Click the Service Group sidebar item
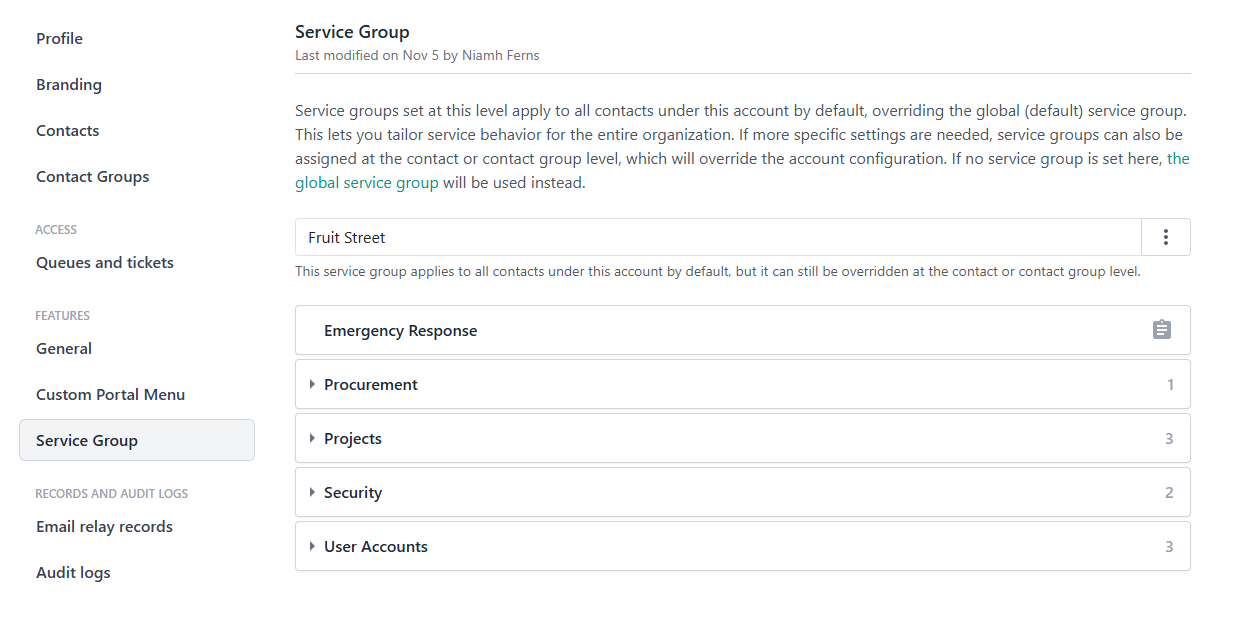The height and width of the screenshot is (630, 1253). point(87,440)
